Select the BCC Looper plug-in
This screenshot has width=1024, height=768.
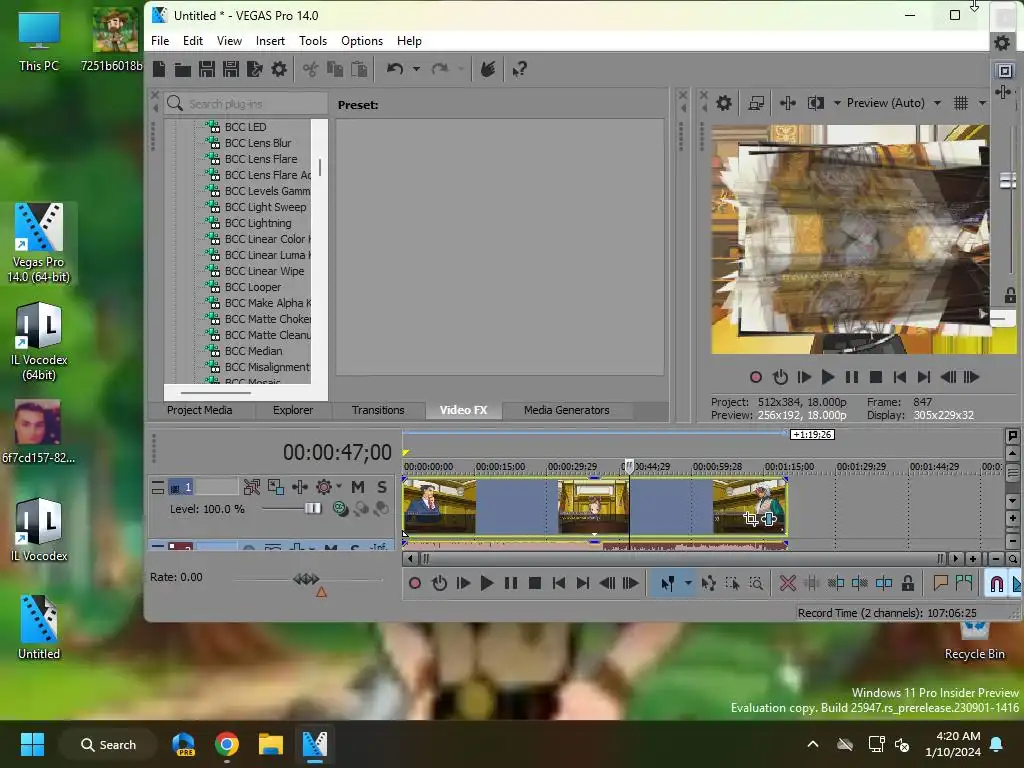click(253, 287)
